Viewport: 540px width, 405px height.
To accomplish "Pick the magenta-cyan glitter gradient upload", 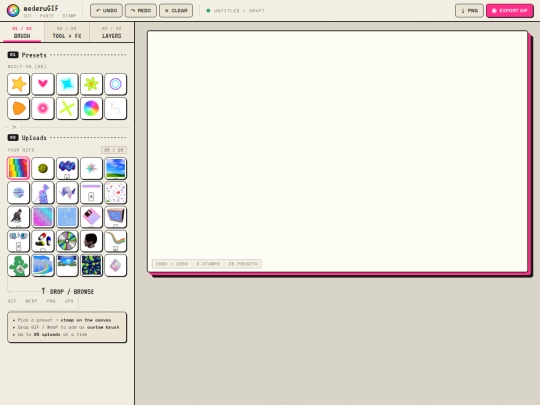I will click(x=43, y=217).
